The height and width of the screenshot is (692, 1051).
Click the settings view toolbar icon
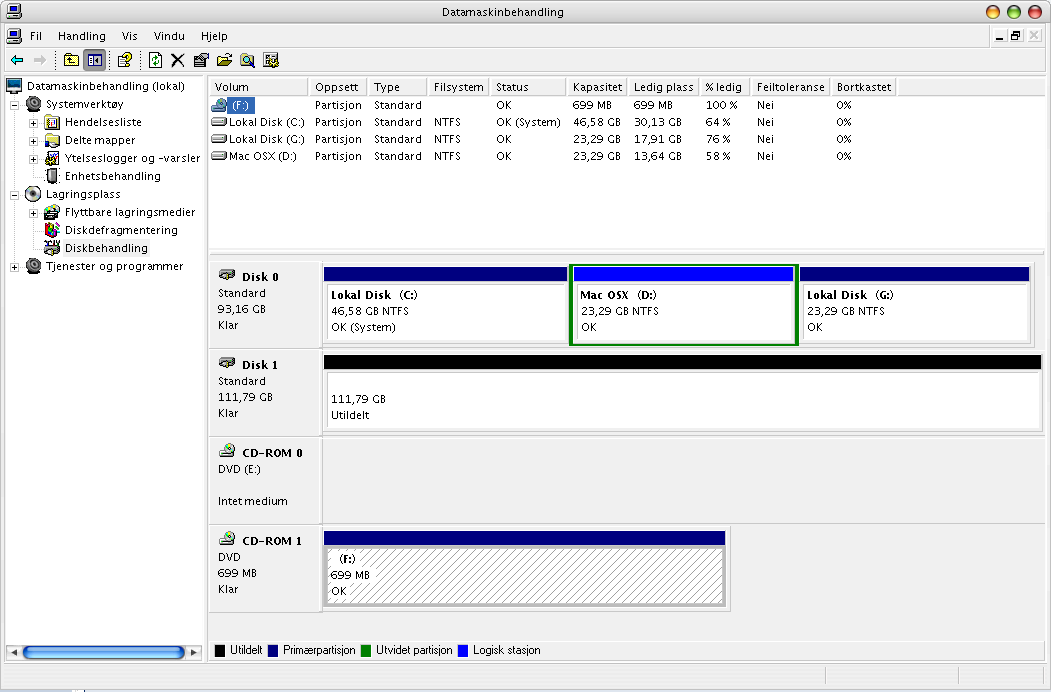tap(271, 60)
